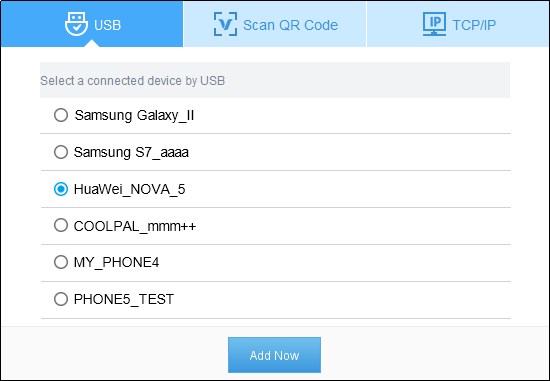Switch to the USB tab label
The height and width of the screenshot is (381, 550).
(108, 25)
